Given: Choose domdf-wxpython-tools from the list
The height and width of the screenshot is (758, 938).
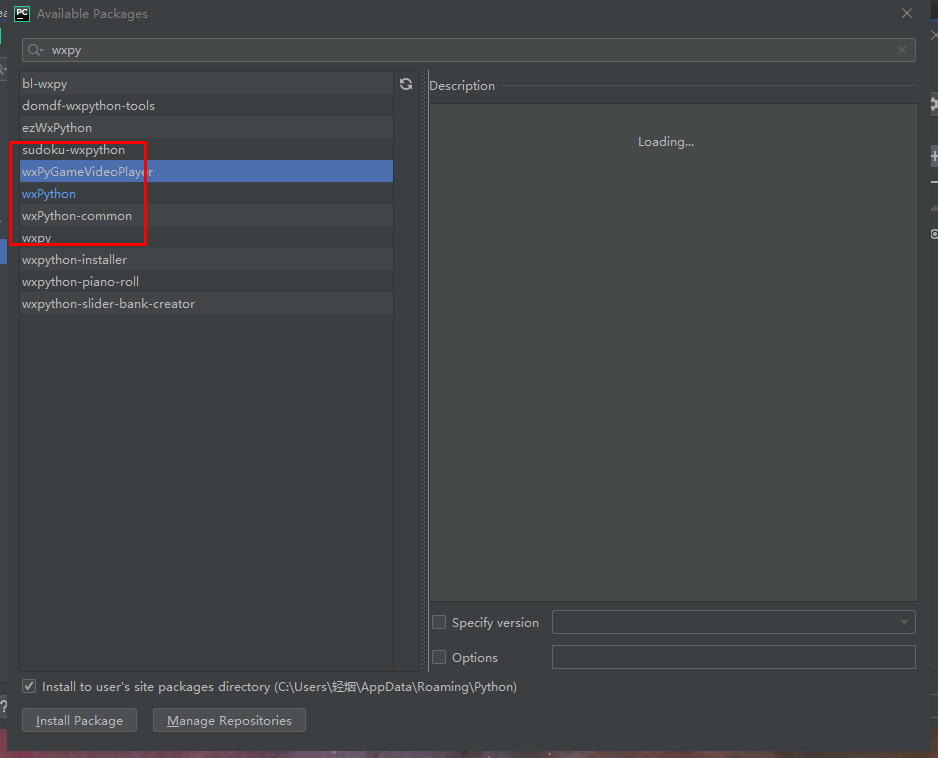Looking at the screenshot, I should tap(88, 106).
